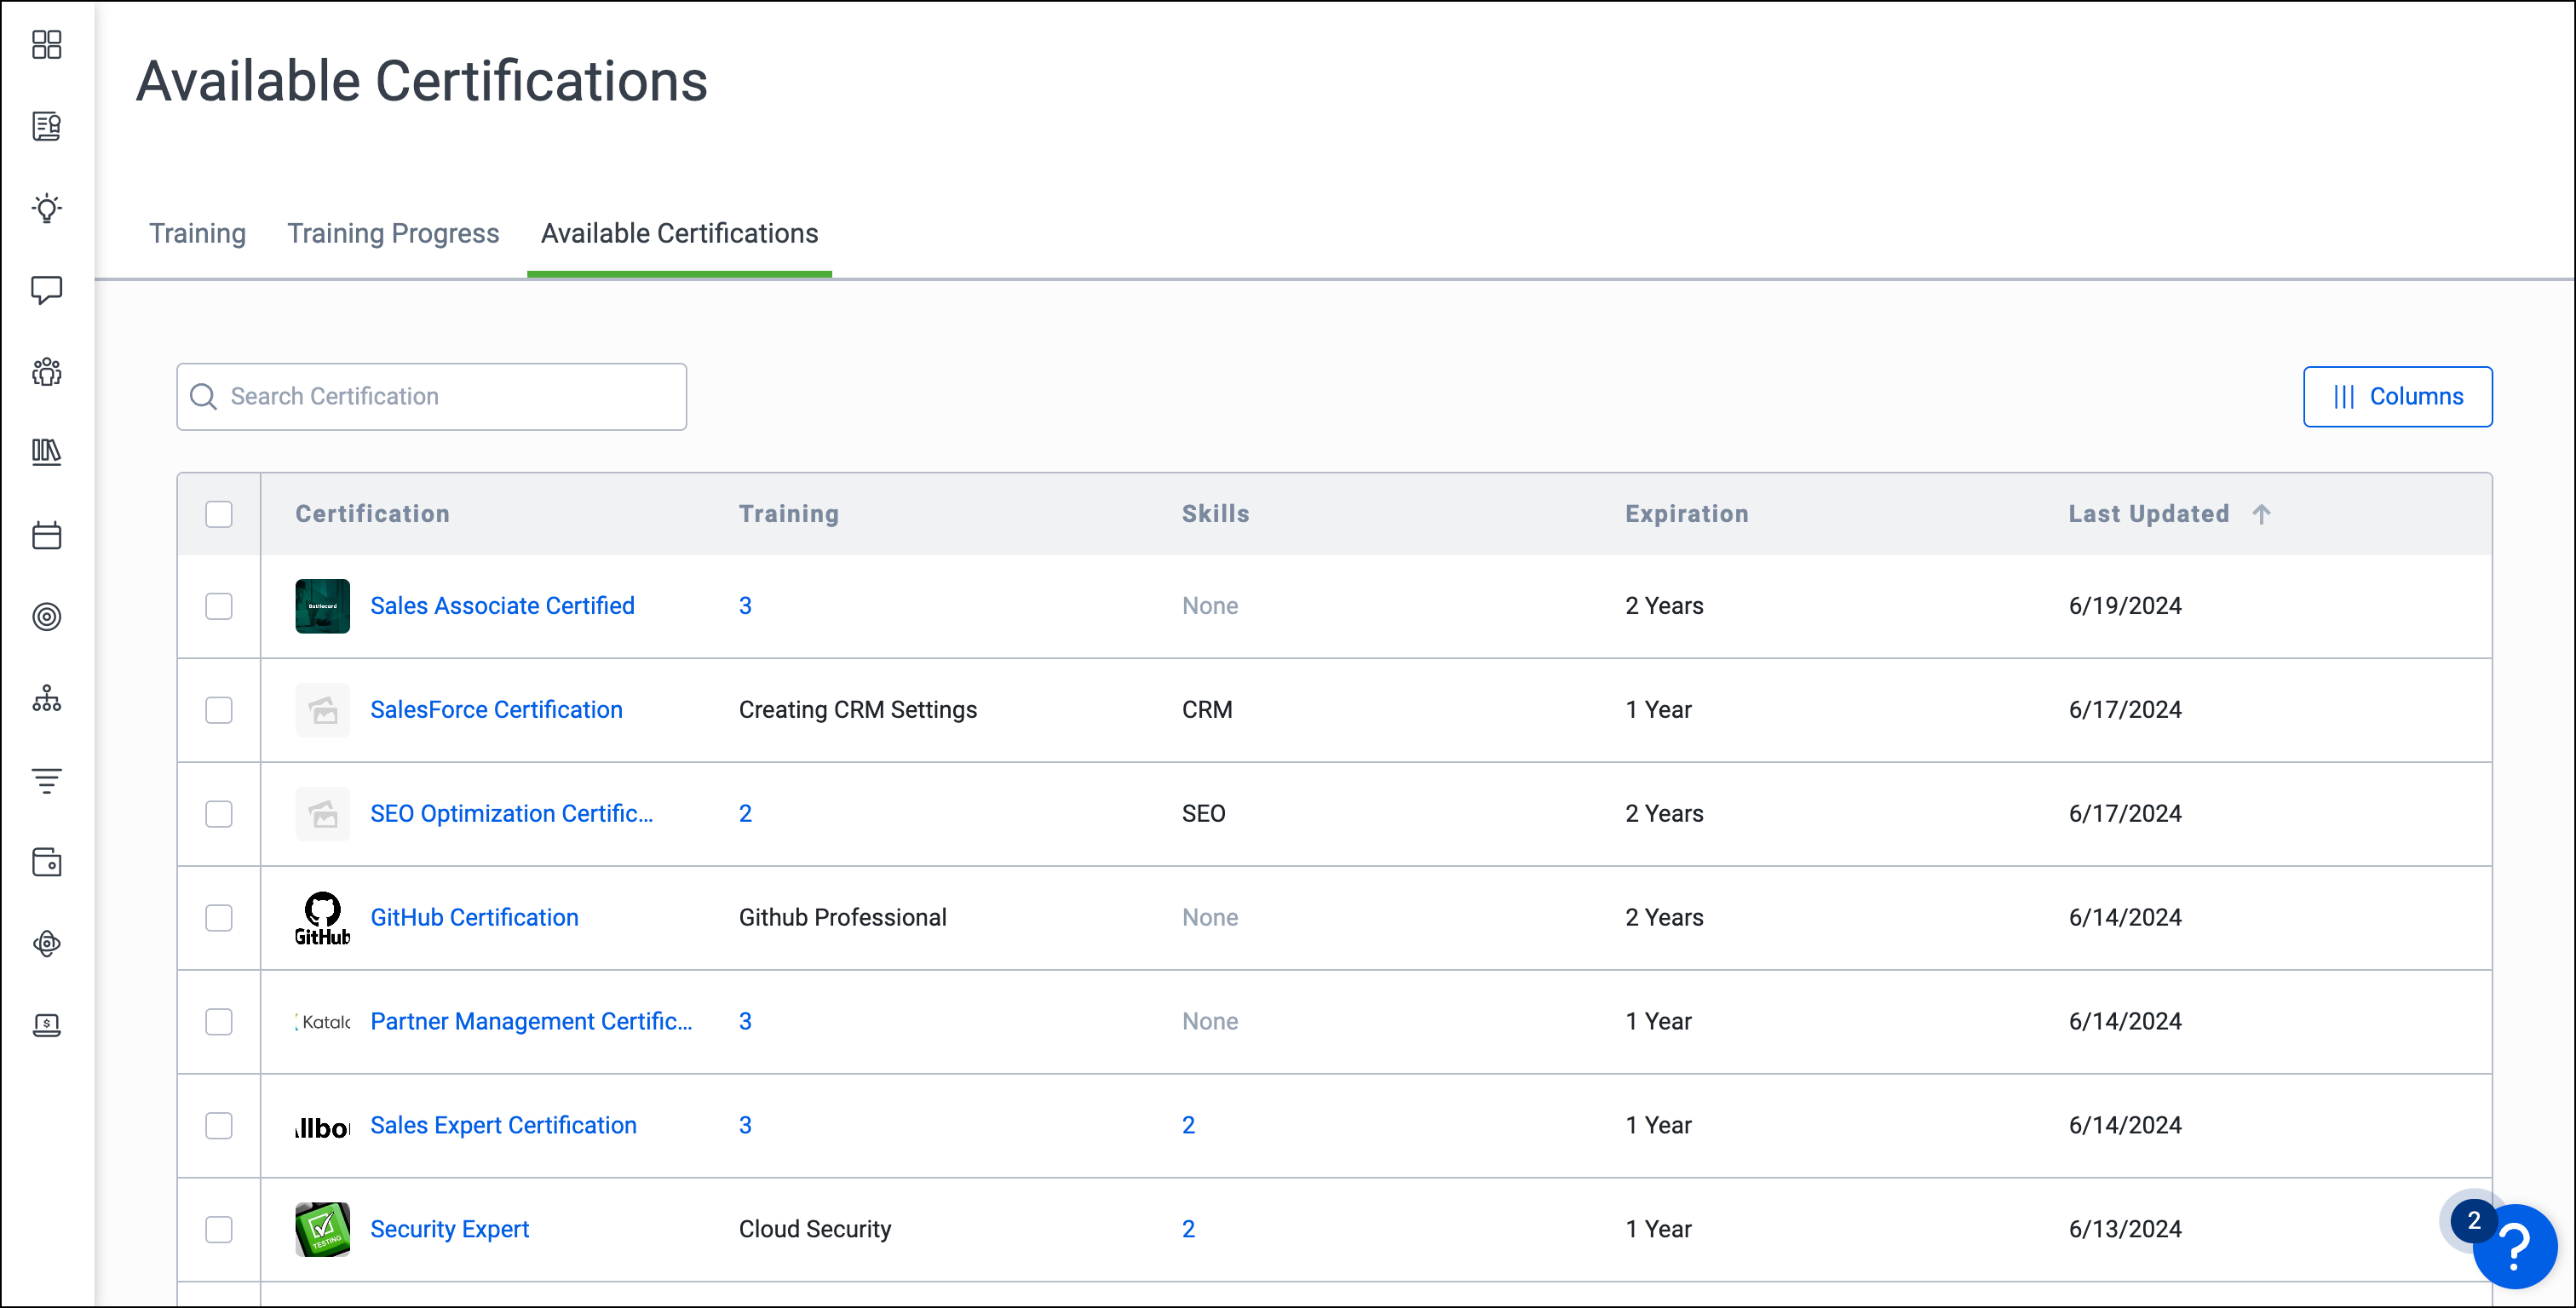Click the 6/19/2024 date cell

2125,606
